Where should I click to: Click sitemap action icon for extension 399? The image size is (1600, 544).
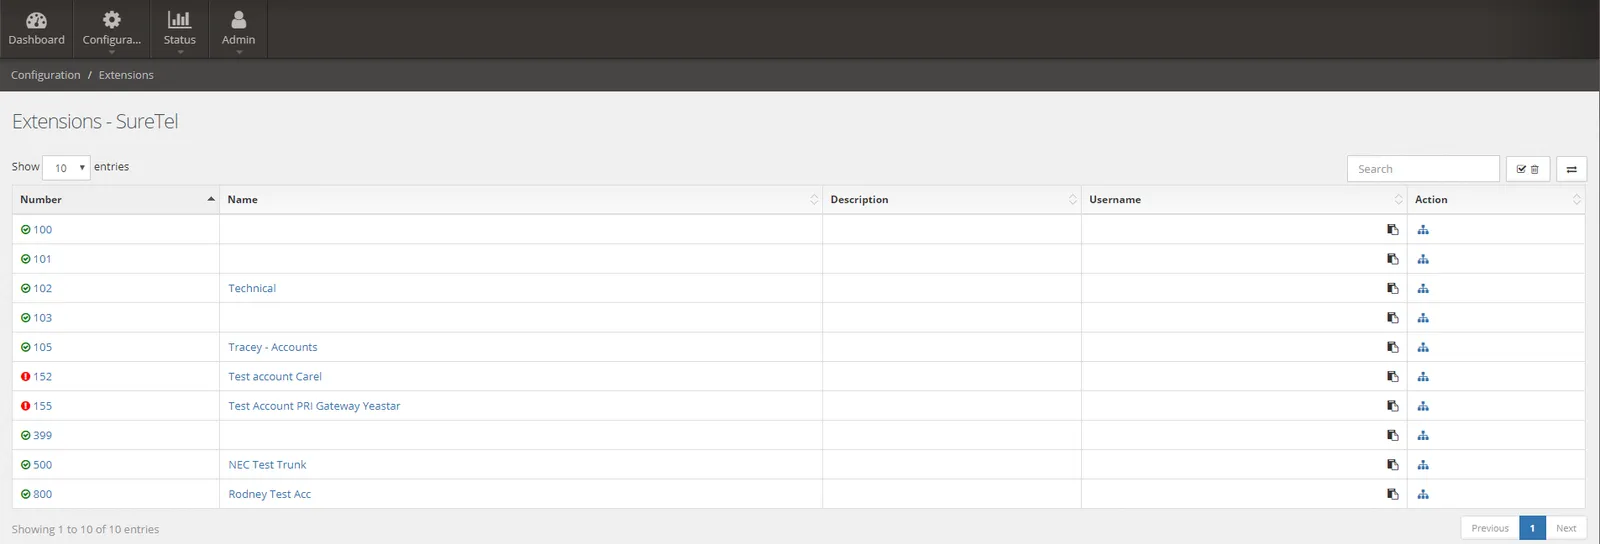pyautogui.click(x=1423, y=435)
